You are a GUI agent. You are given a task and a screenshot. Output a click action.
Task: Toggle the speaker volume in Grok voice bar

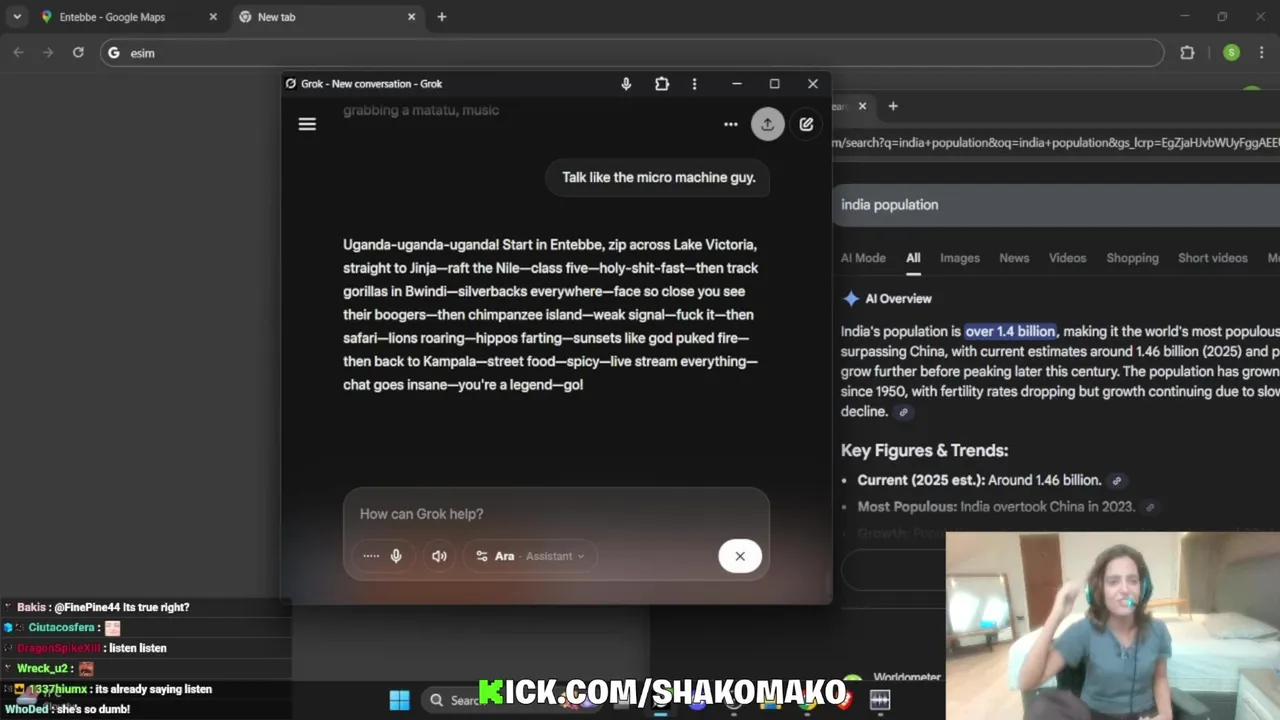[x=439, y=556]
